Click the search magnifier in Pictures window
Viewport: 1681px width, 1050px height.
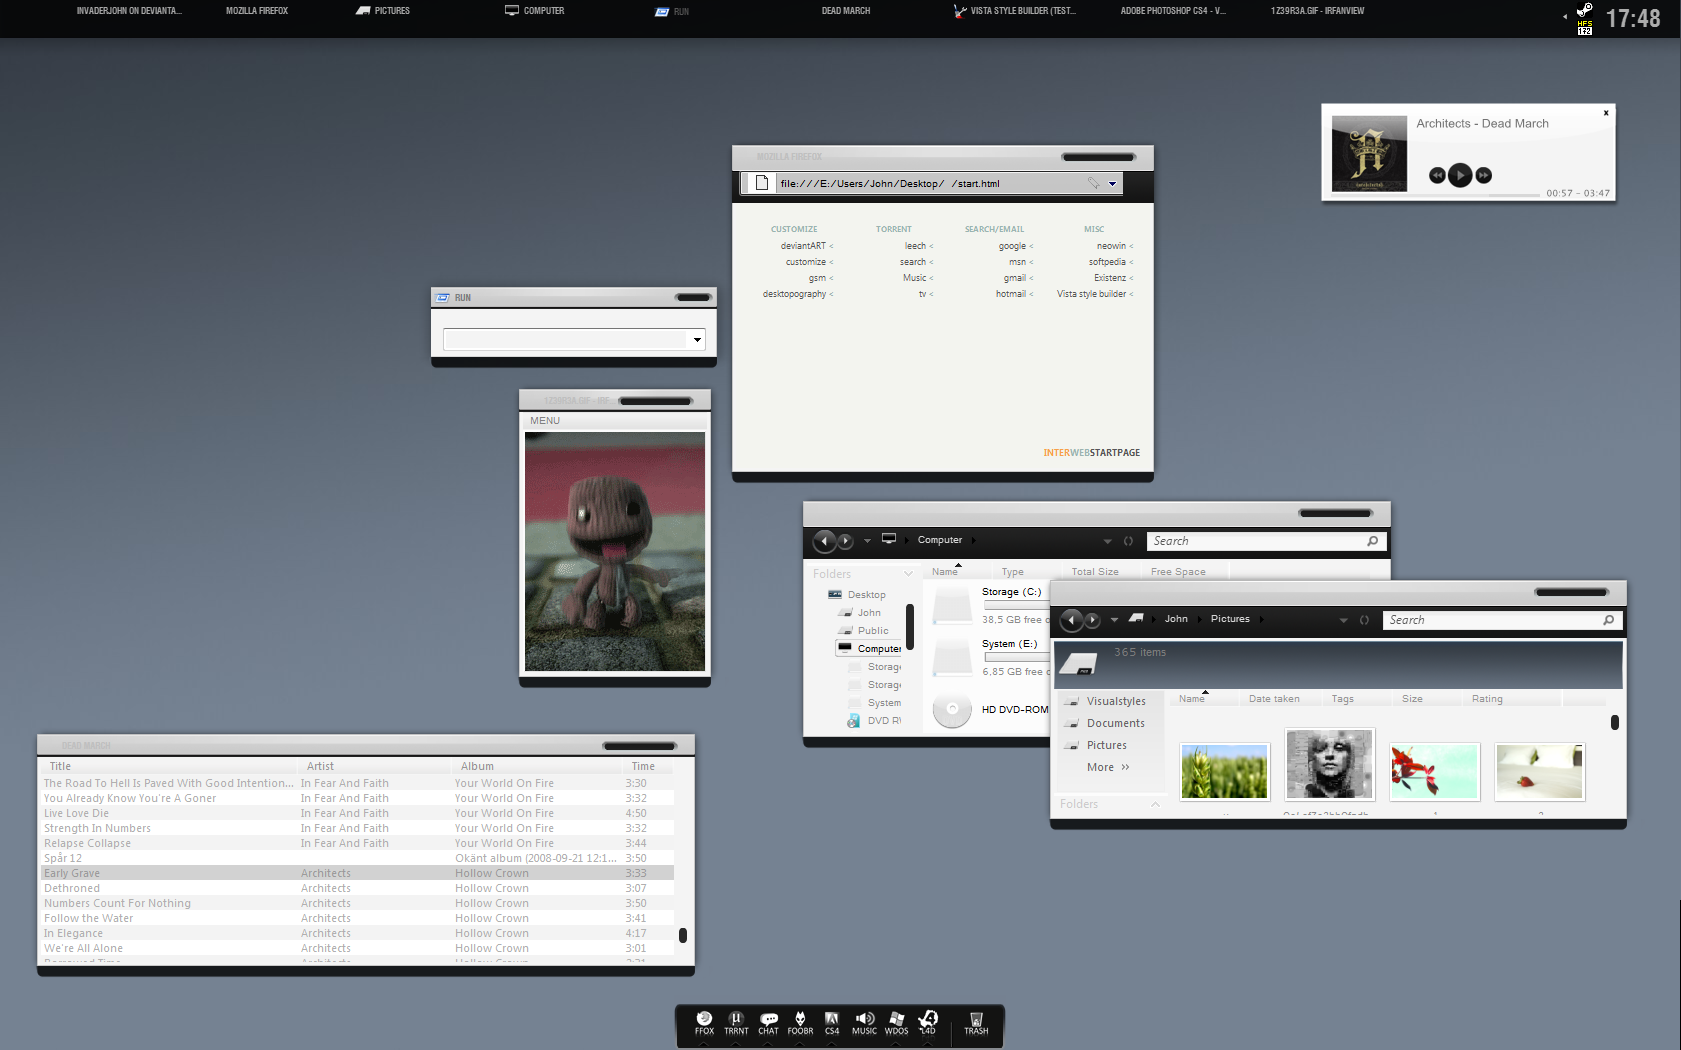1608,620
